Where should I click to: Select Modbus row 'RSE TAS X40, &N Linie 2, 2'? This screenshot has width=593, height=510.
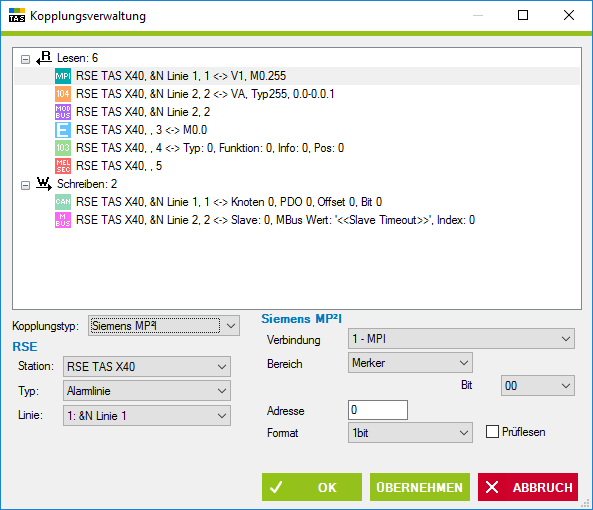(x=143, y=112)
